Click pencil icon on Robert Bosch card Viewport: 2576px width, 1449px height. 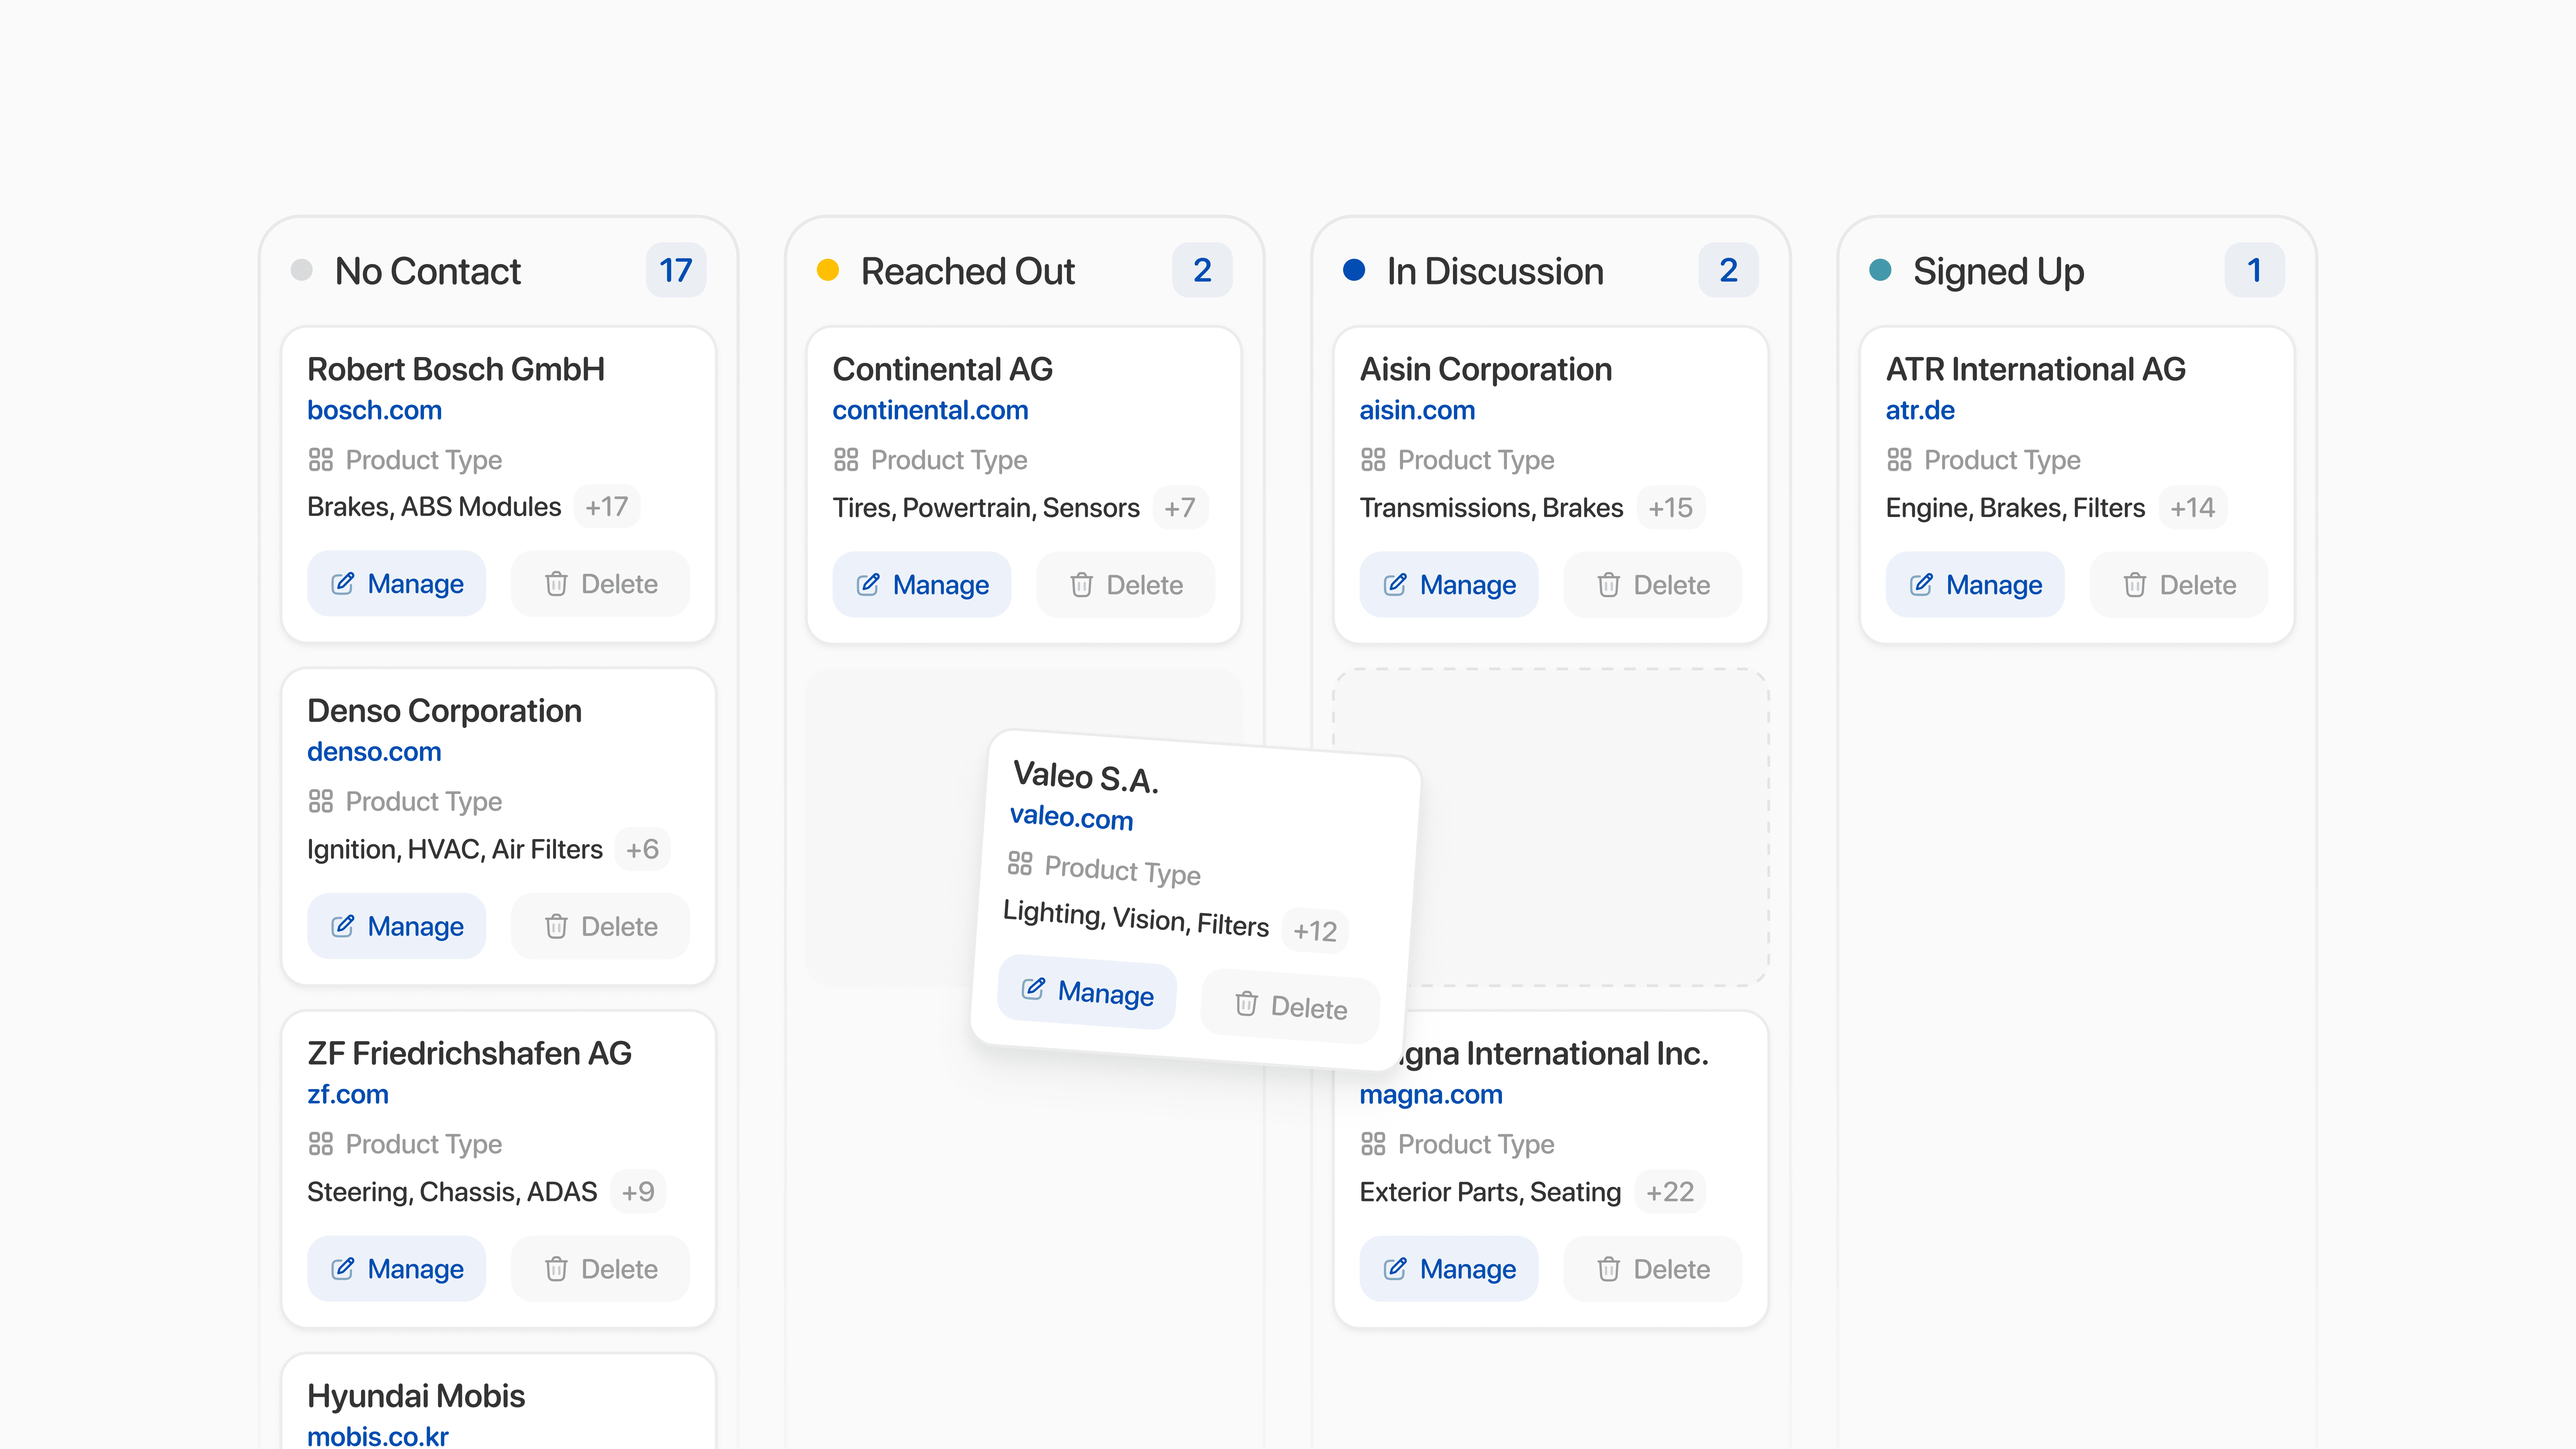(342, 583)
